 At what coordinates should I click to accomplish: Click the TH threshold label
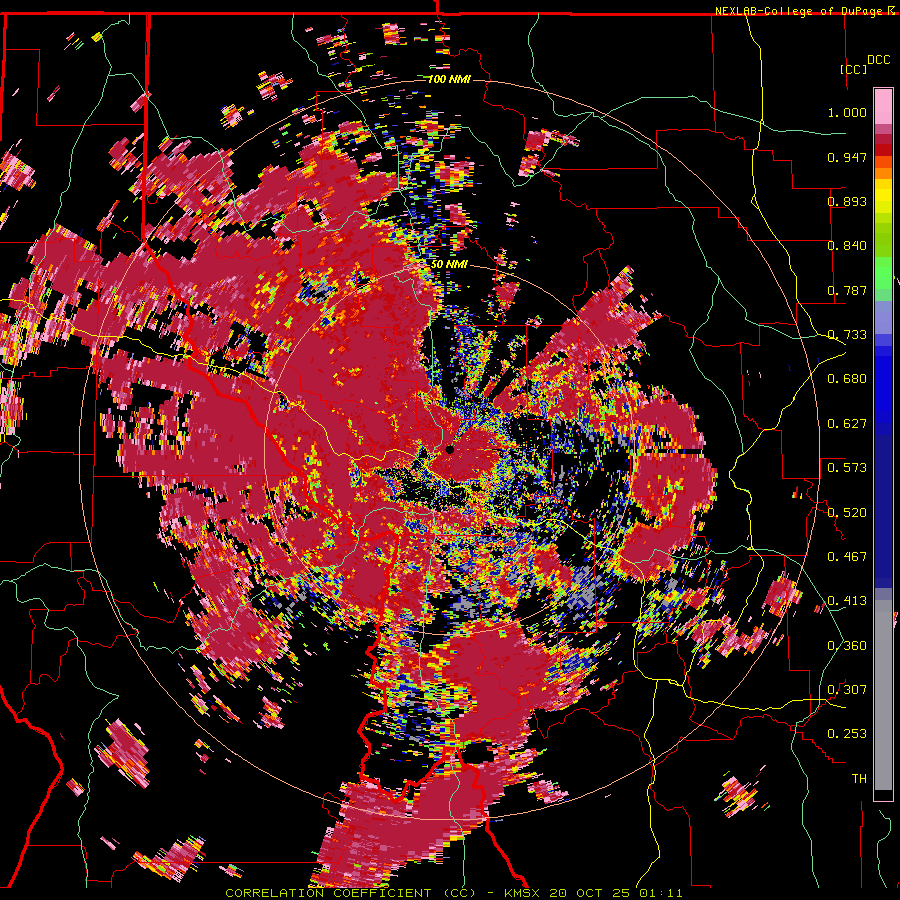pyautogui.click(x=859, y=779)
